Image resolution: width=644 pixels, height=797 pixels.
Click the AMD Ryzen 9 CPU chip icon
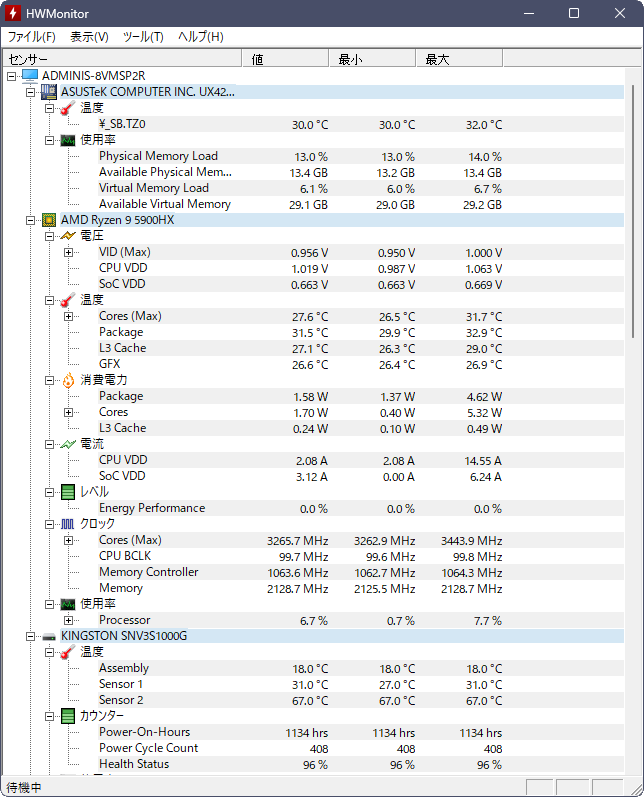[x=49, y=220]
